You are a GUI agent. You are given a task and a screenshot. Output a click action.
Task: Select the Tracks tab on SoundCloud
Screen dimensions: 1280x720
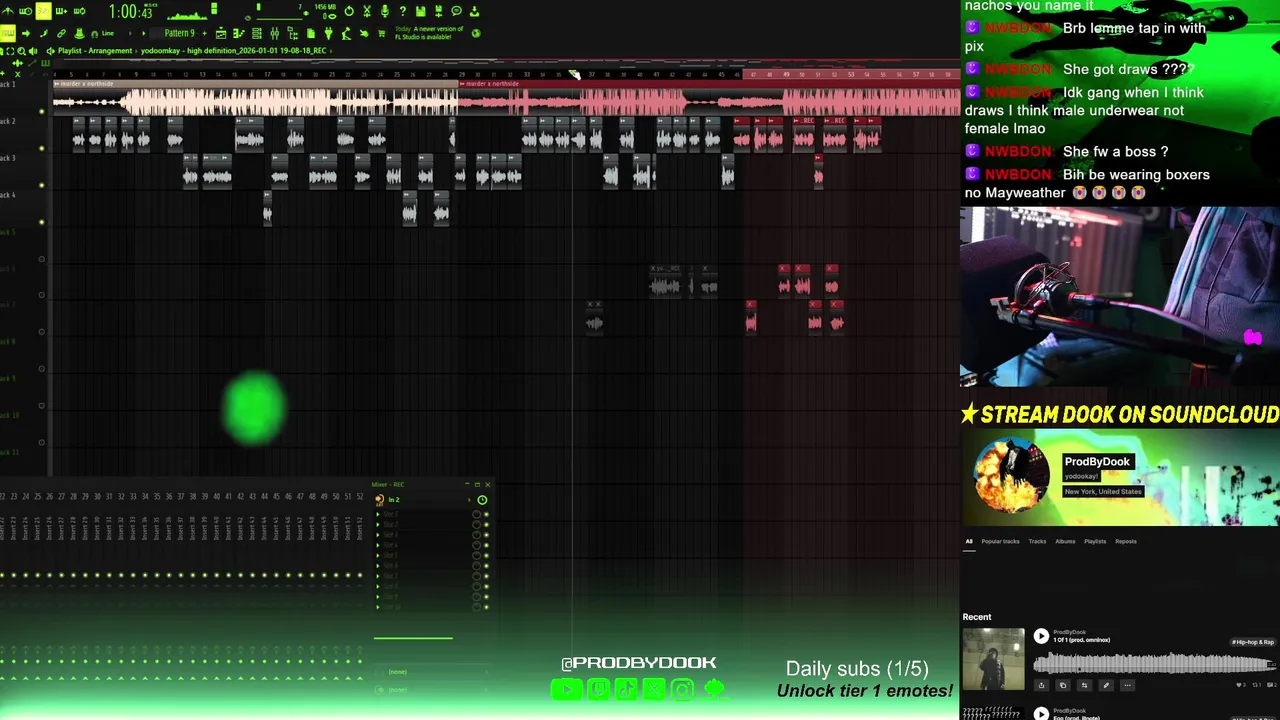tap(1037, 541)
